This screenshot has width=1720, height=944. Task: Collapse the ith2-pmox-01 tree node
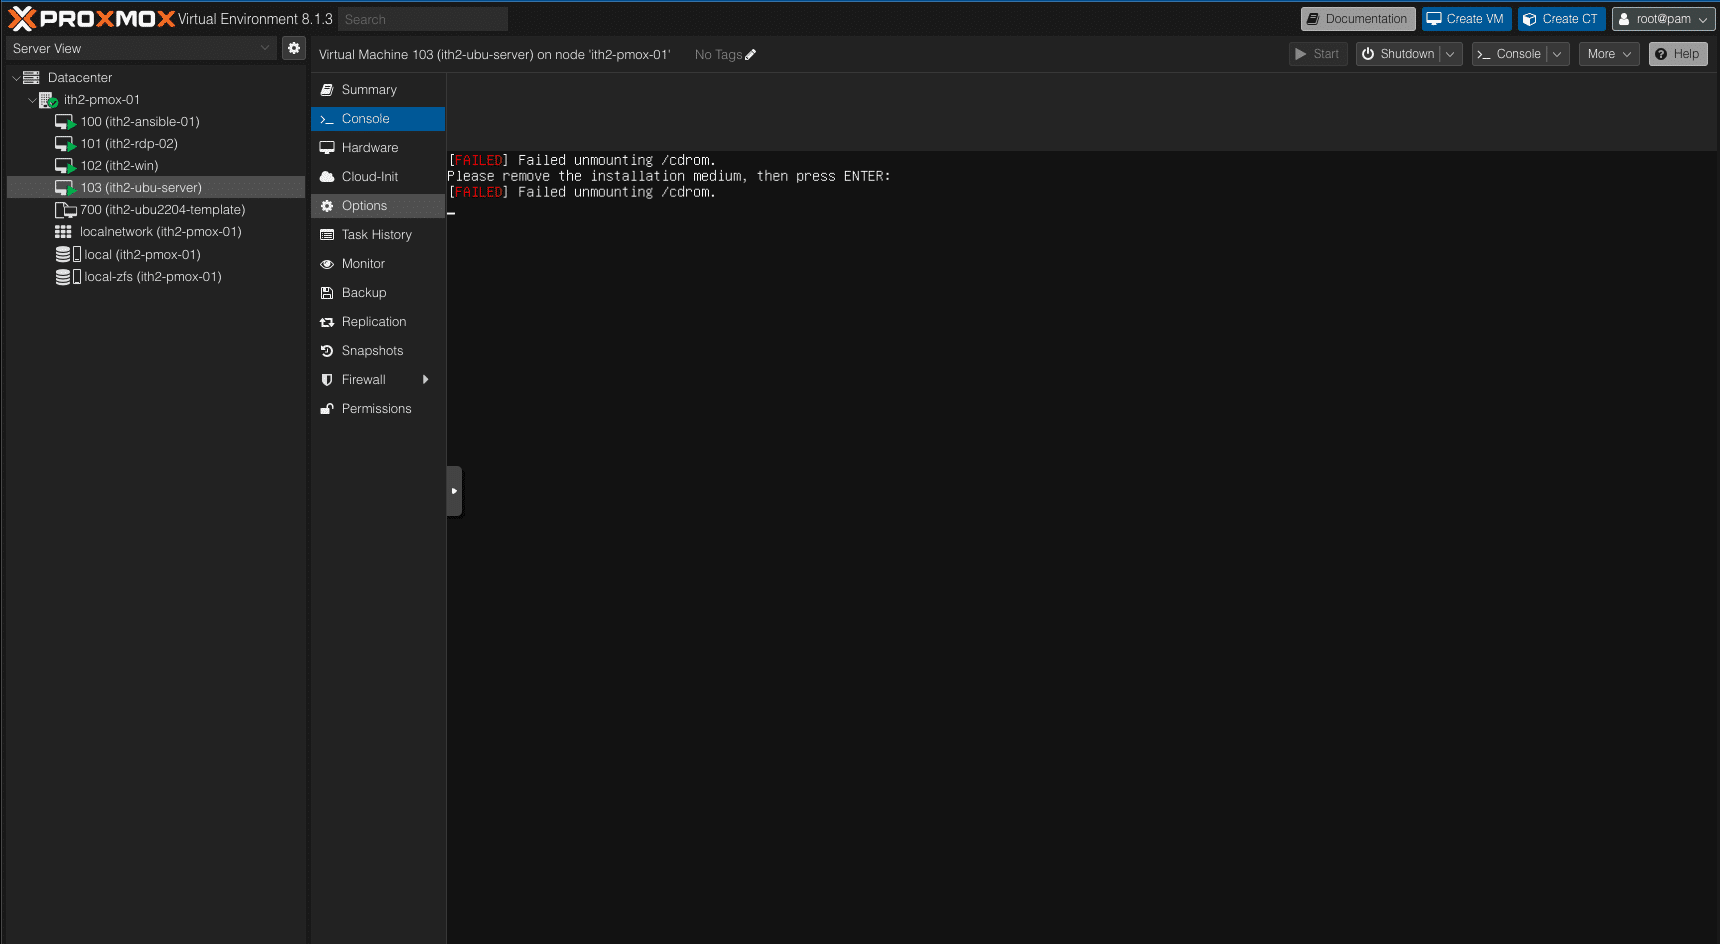point(31,99)
